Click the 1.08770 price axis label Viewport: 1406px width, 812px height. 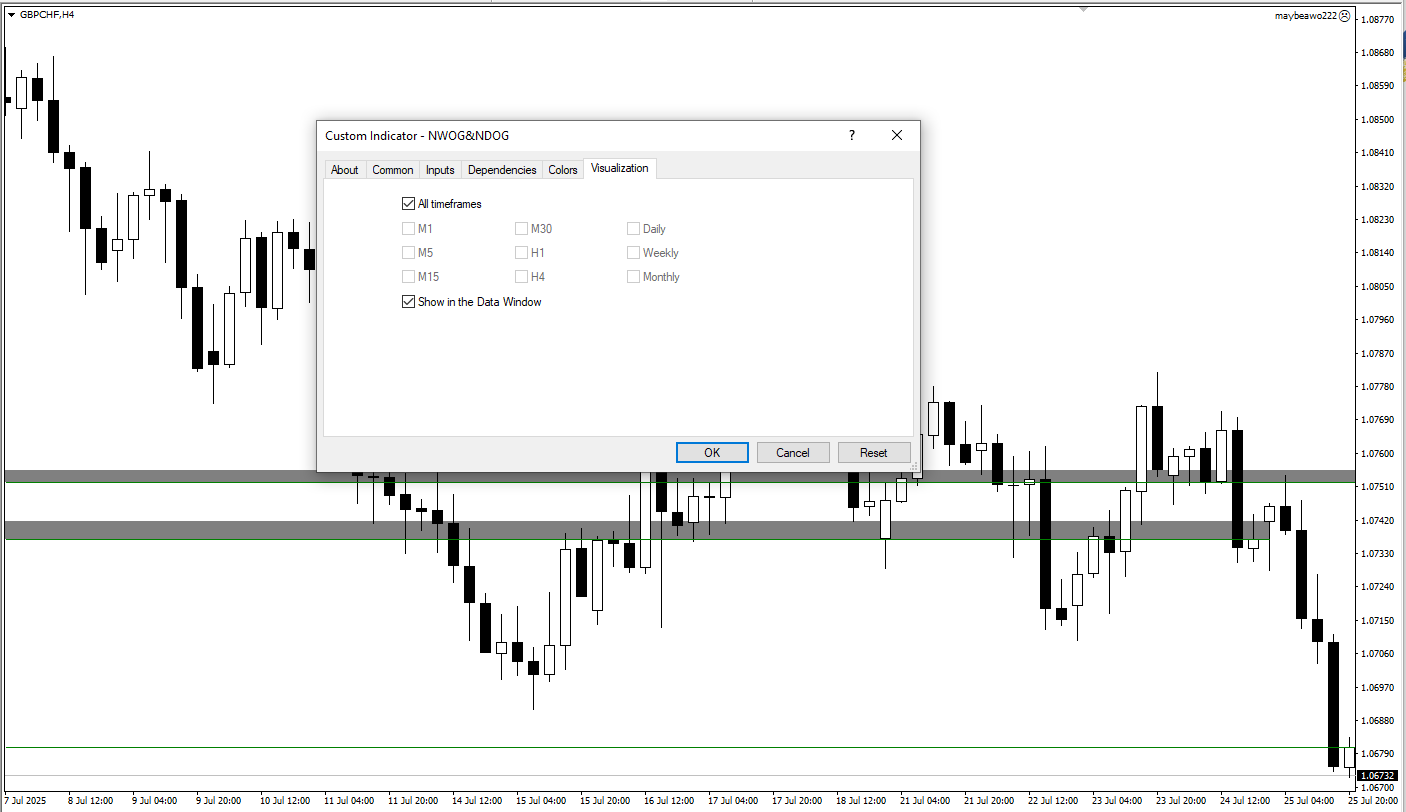pos(1378,19)
